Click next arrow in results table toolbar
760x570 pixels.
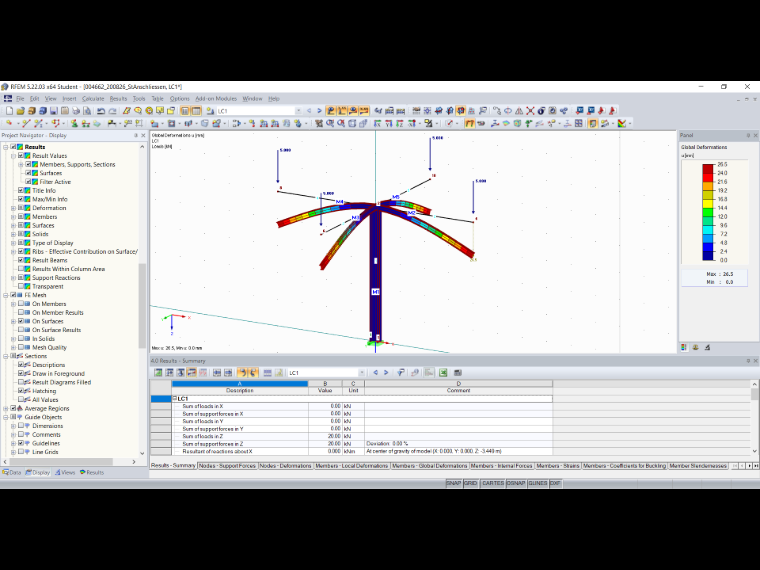[x=386, y=373]
